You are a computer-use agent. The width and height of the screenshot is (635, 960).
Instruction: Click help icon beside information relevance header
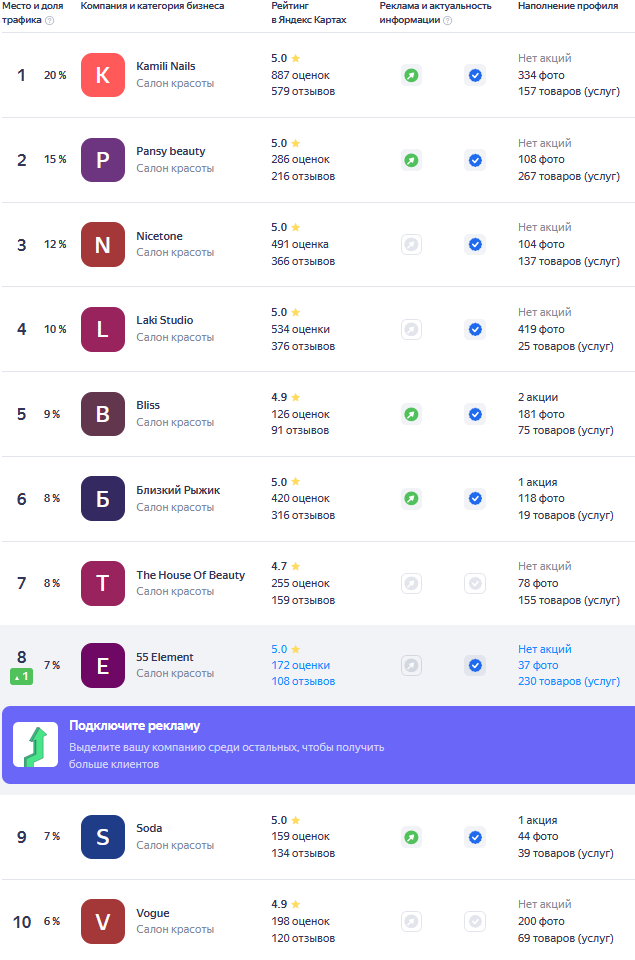point(448,20)
